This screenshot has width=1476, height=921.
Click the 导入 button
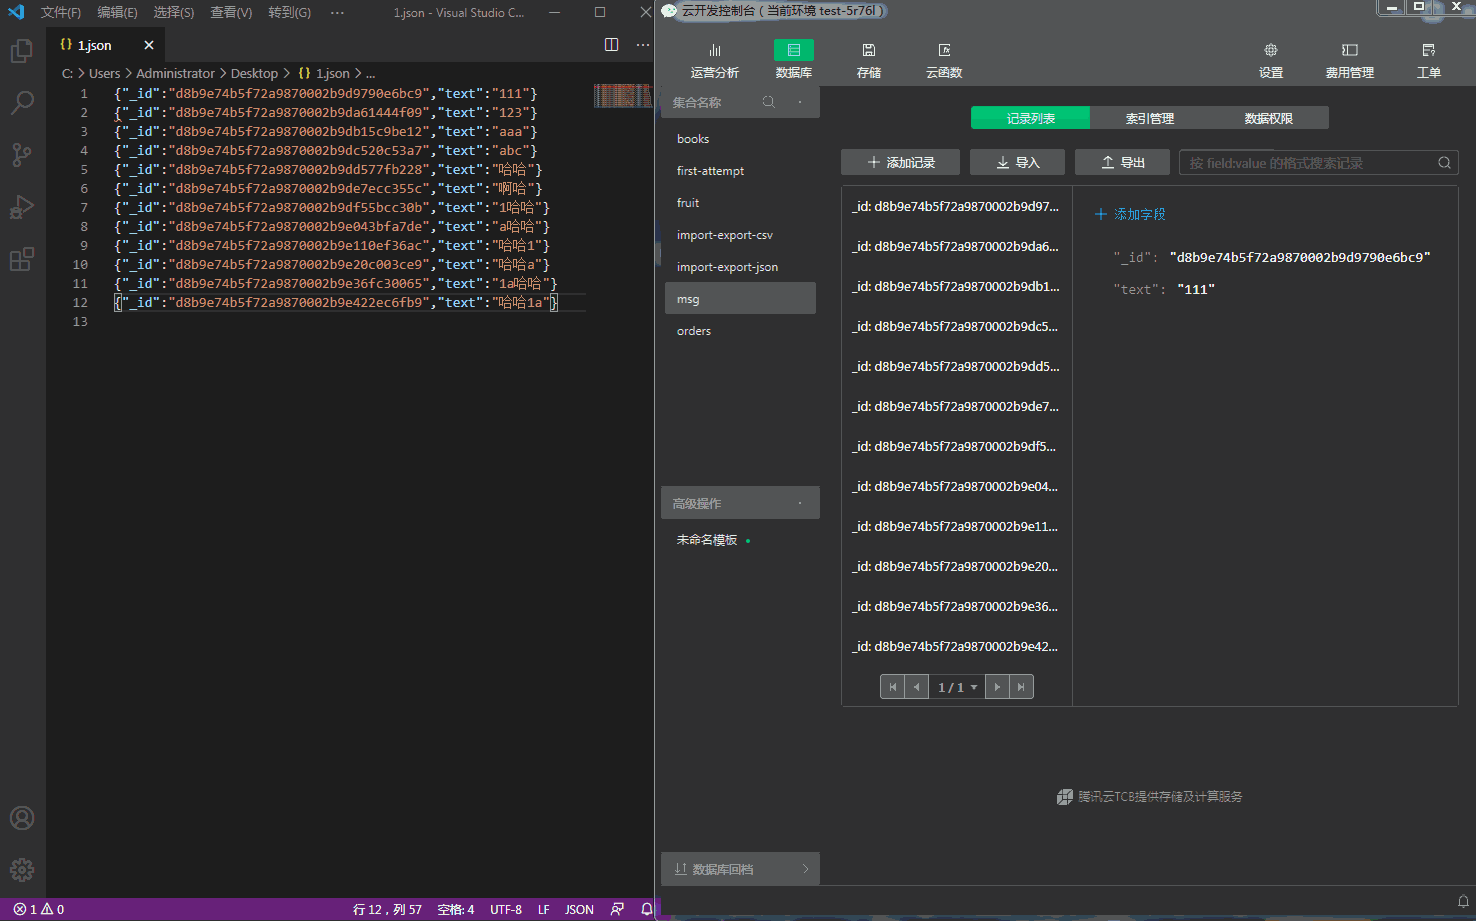(x=1017, y=162)
